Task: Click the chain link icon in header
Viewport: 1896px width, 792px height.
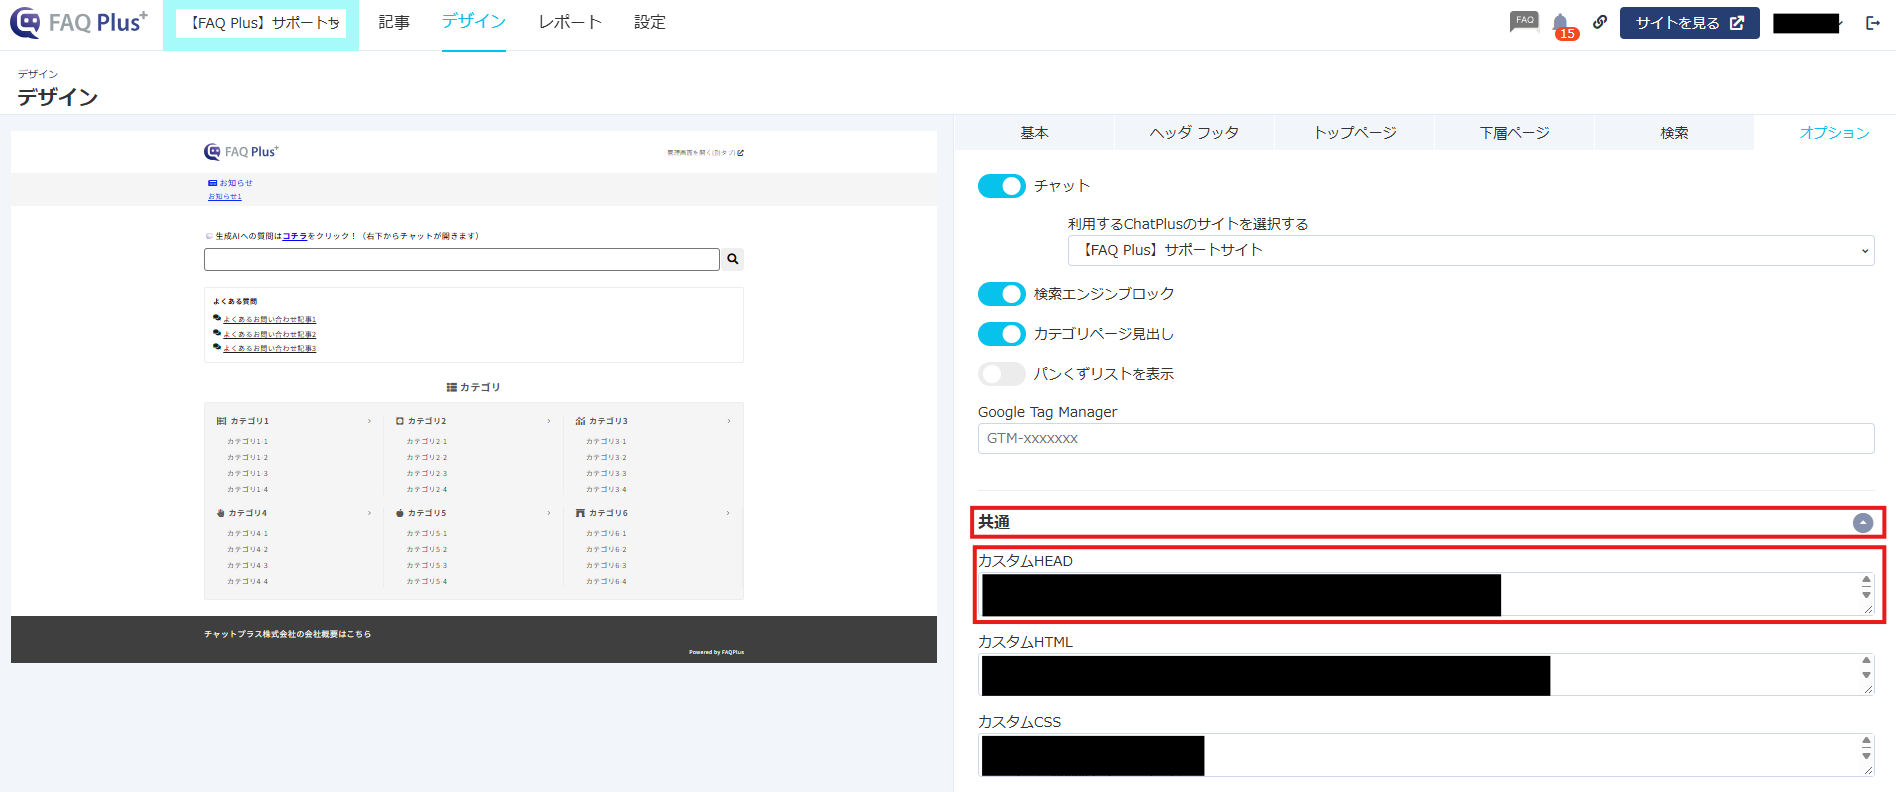Action: point(1600,22)
